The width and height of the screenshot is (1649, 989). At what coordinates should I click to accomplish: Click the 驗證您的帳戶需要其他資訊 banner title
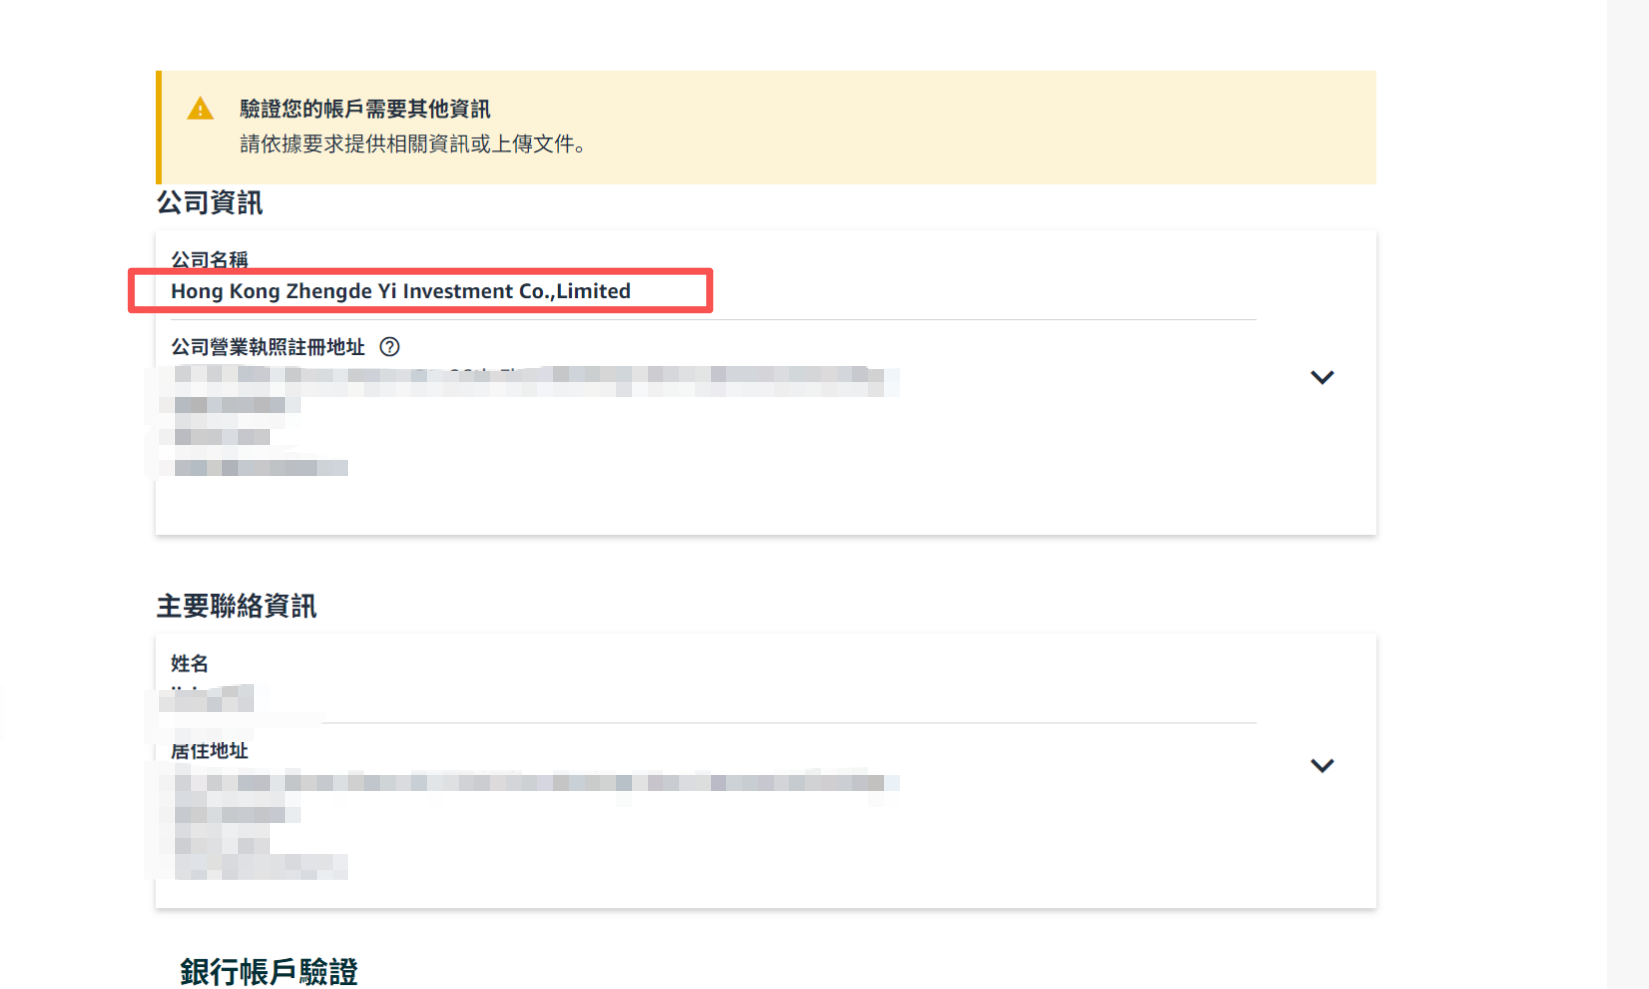tap(365, 109)
